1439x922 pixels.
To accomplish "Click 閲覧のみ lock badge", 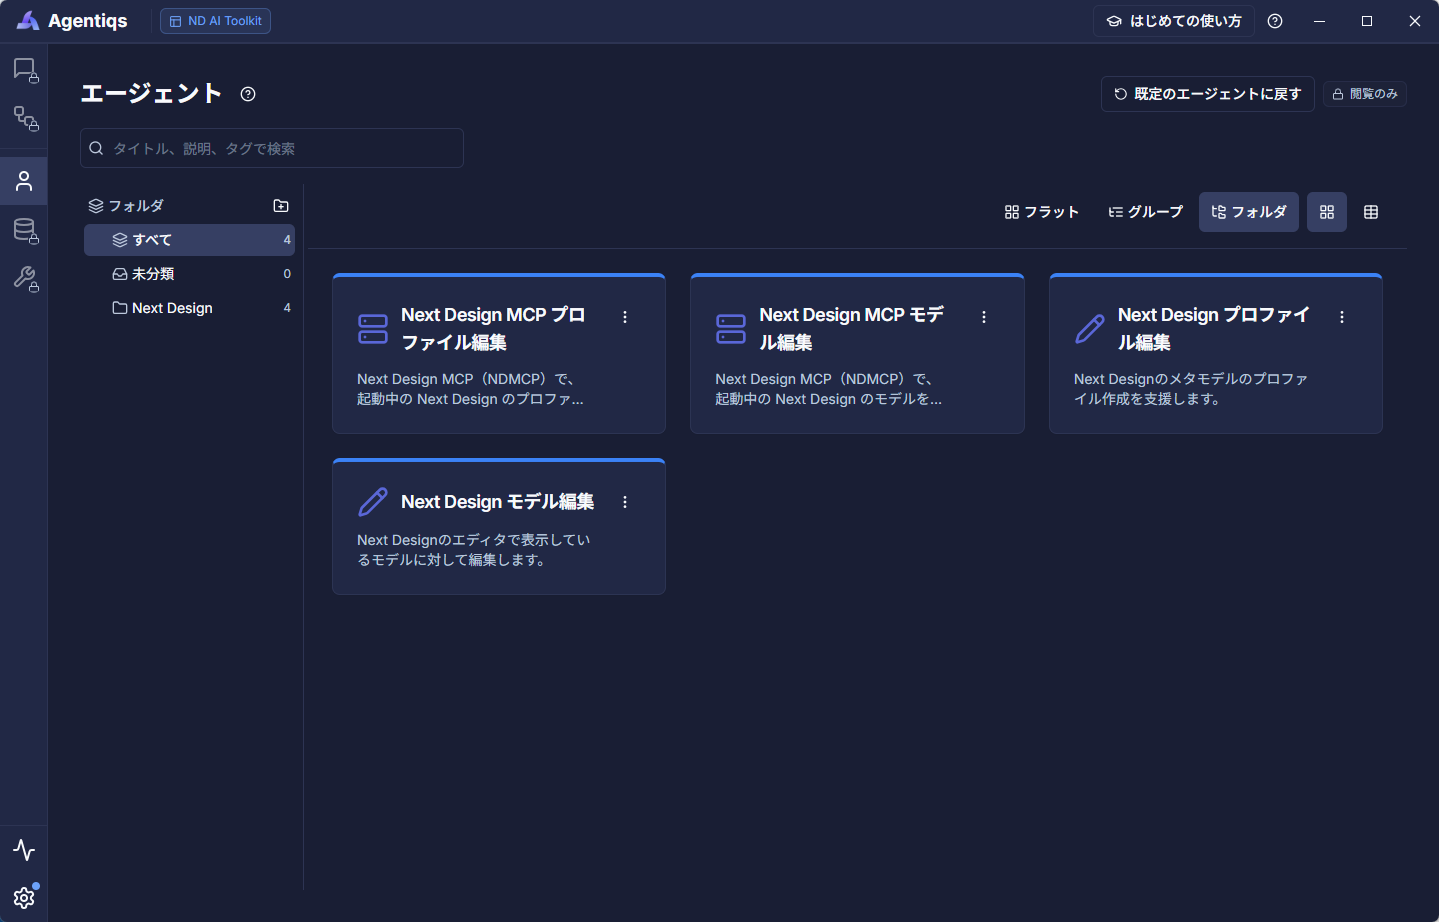I will 1365,94.
